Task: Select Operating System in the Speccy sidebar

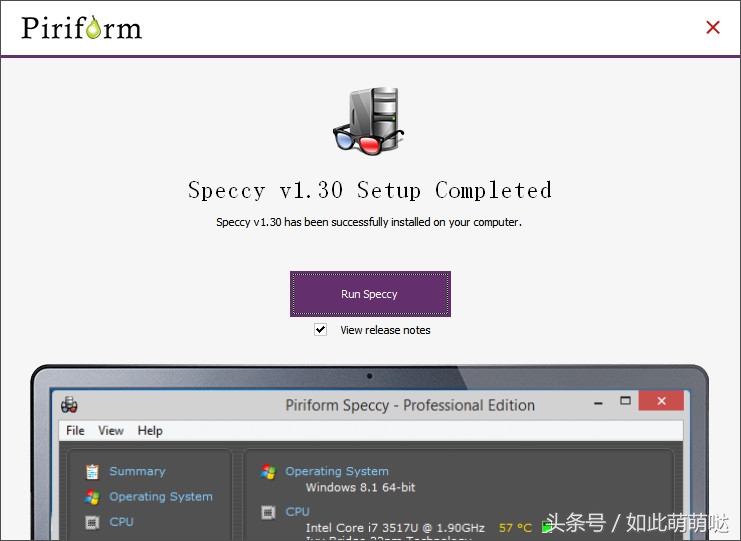Action: [x=161, y=497]
